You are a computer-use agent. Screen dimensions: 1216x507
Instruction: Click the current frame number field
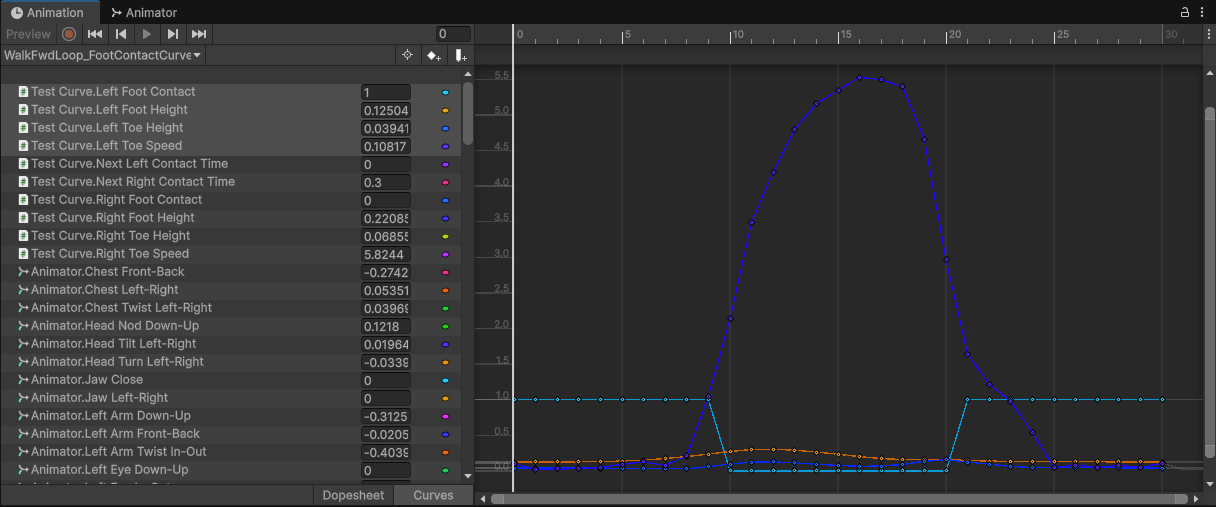click(453, 34)
